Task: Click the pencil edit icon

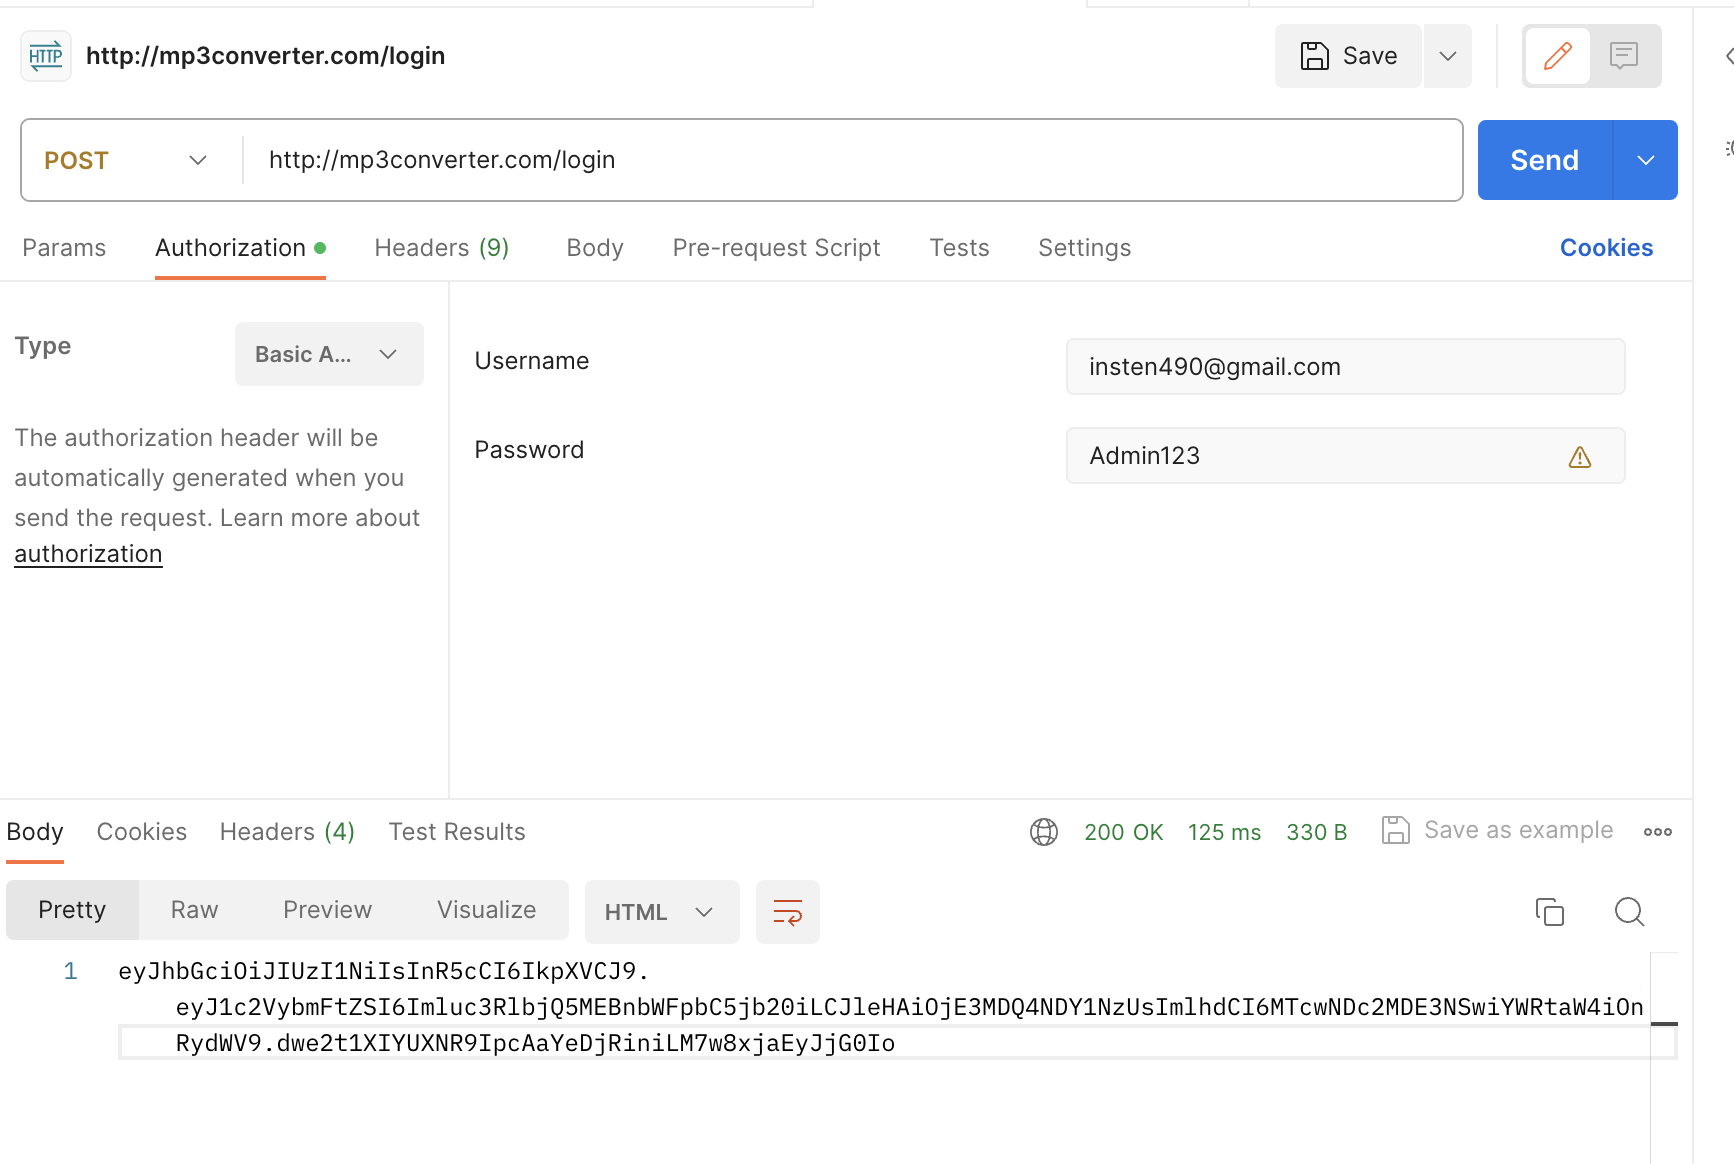Action: 1557,56
